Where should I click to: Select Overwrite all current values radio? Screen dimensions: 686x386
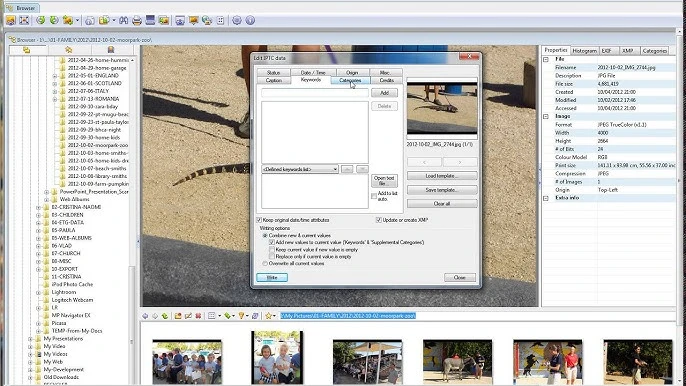pyautogui.click(x=265, y=263)
